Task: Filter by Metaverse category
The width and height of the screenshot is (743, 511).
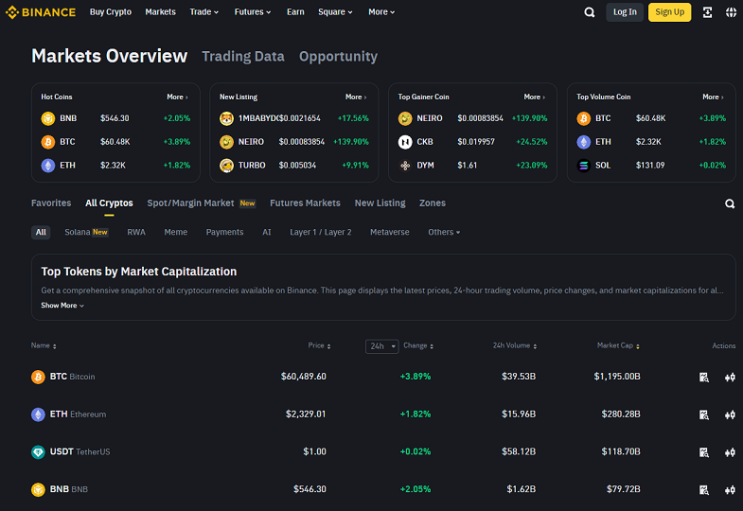Action: click(390, 232)
